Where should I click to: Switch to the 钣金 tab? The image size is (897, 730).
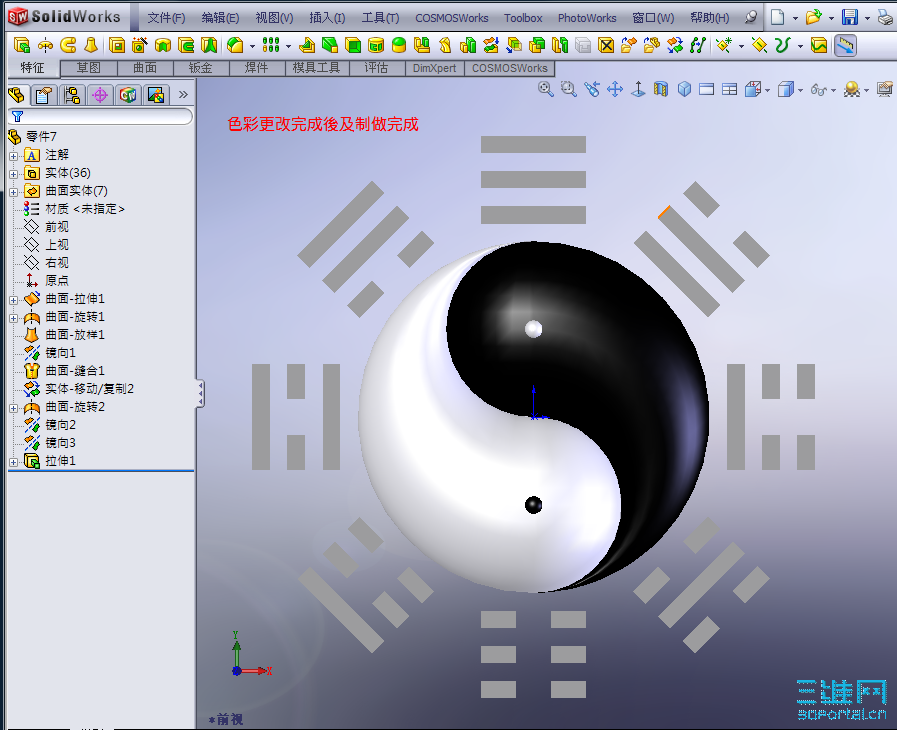[201, 68]
